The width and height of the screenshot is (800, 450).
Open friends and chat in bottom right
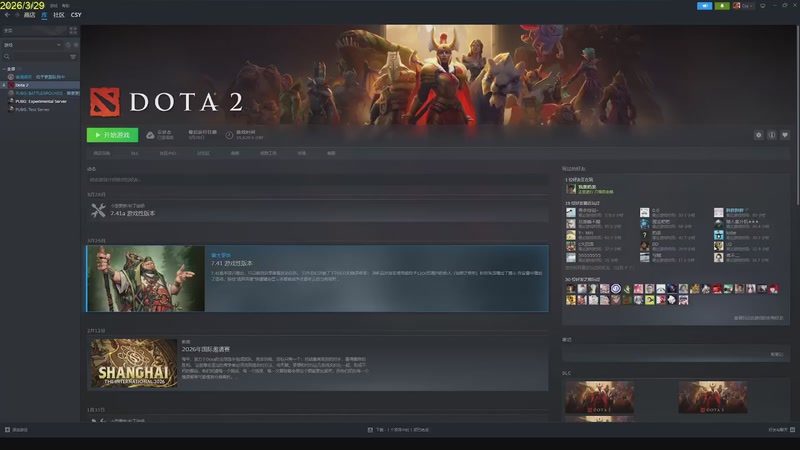click(782, 430)
